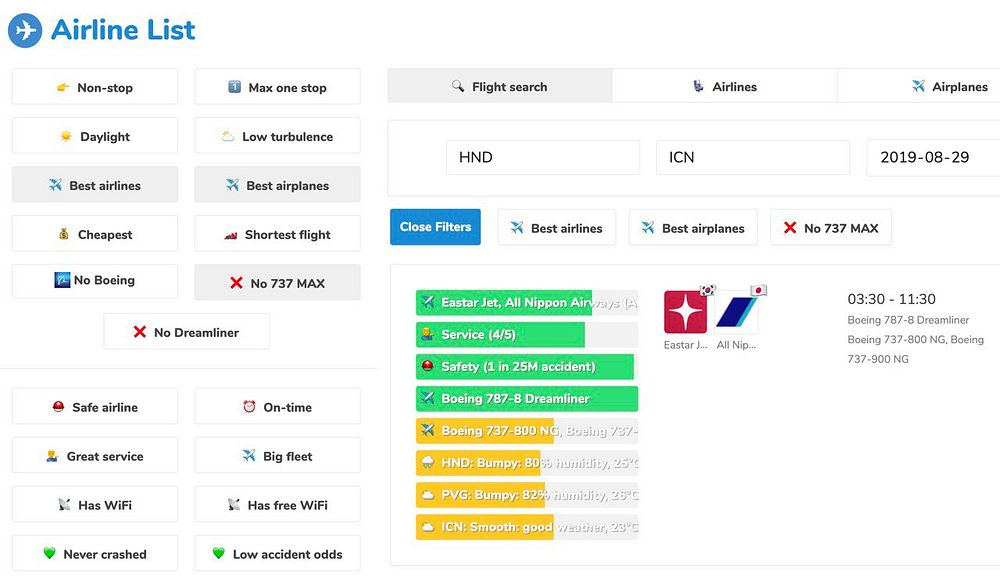Screen dimensions: 1000x584
Task: Enable the Low turbulence filter
Action: 277,136
